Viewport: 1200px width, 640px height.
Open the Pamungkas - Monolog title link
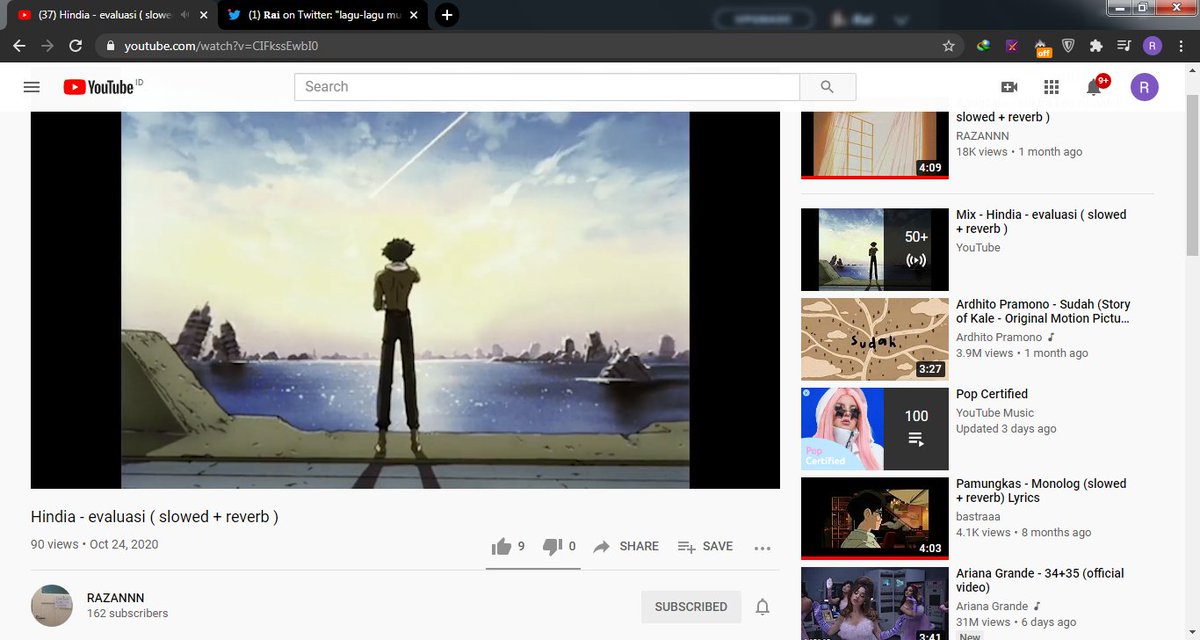[x=1041, y=490]
